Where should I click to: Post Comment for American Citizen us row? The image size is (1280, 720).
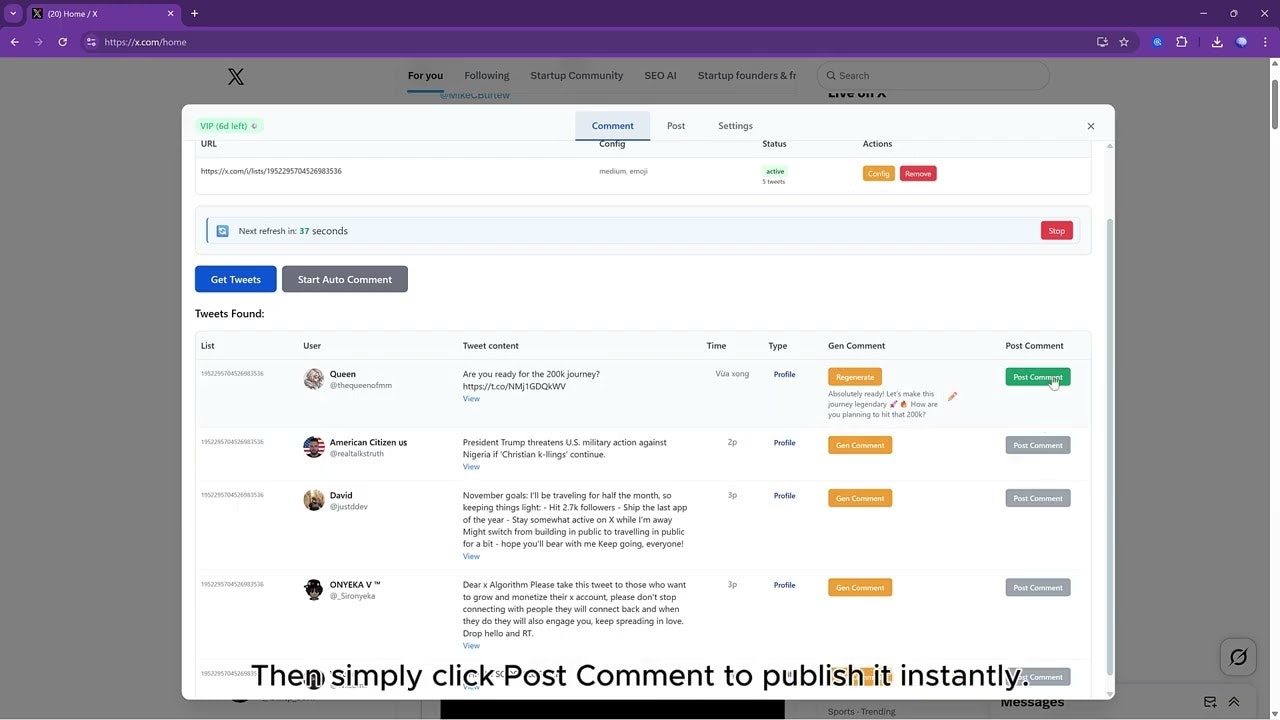pyautogui.click(x=1038, y=445)
